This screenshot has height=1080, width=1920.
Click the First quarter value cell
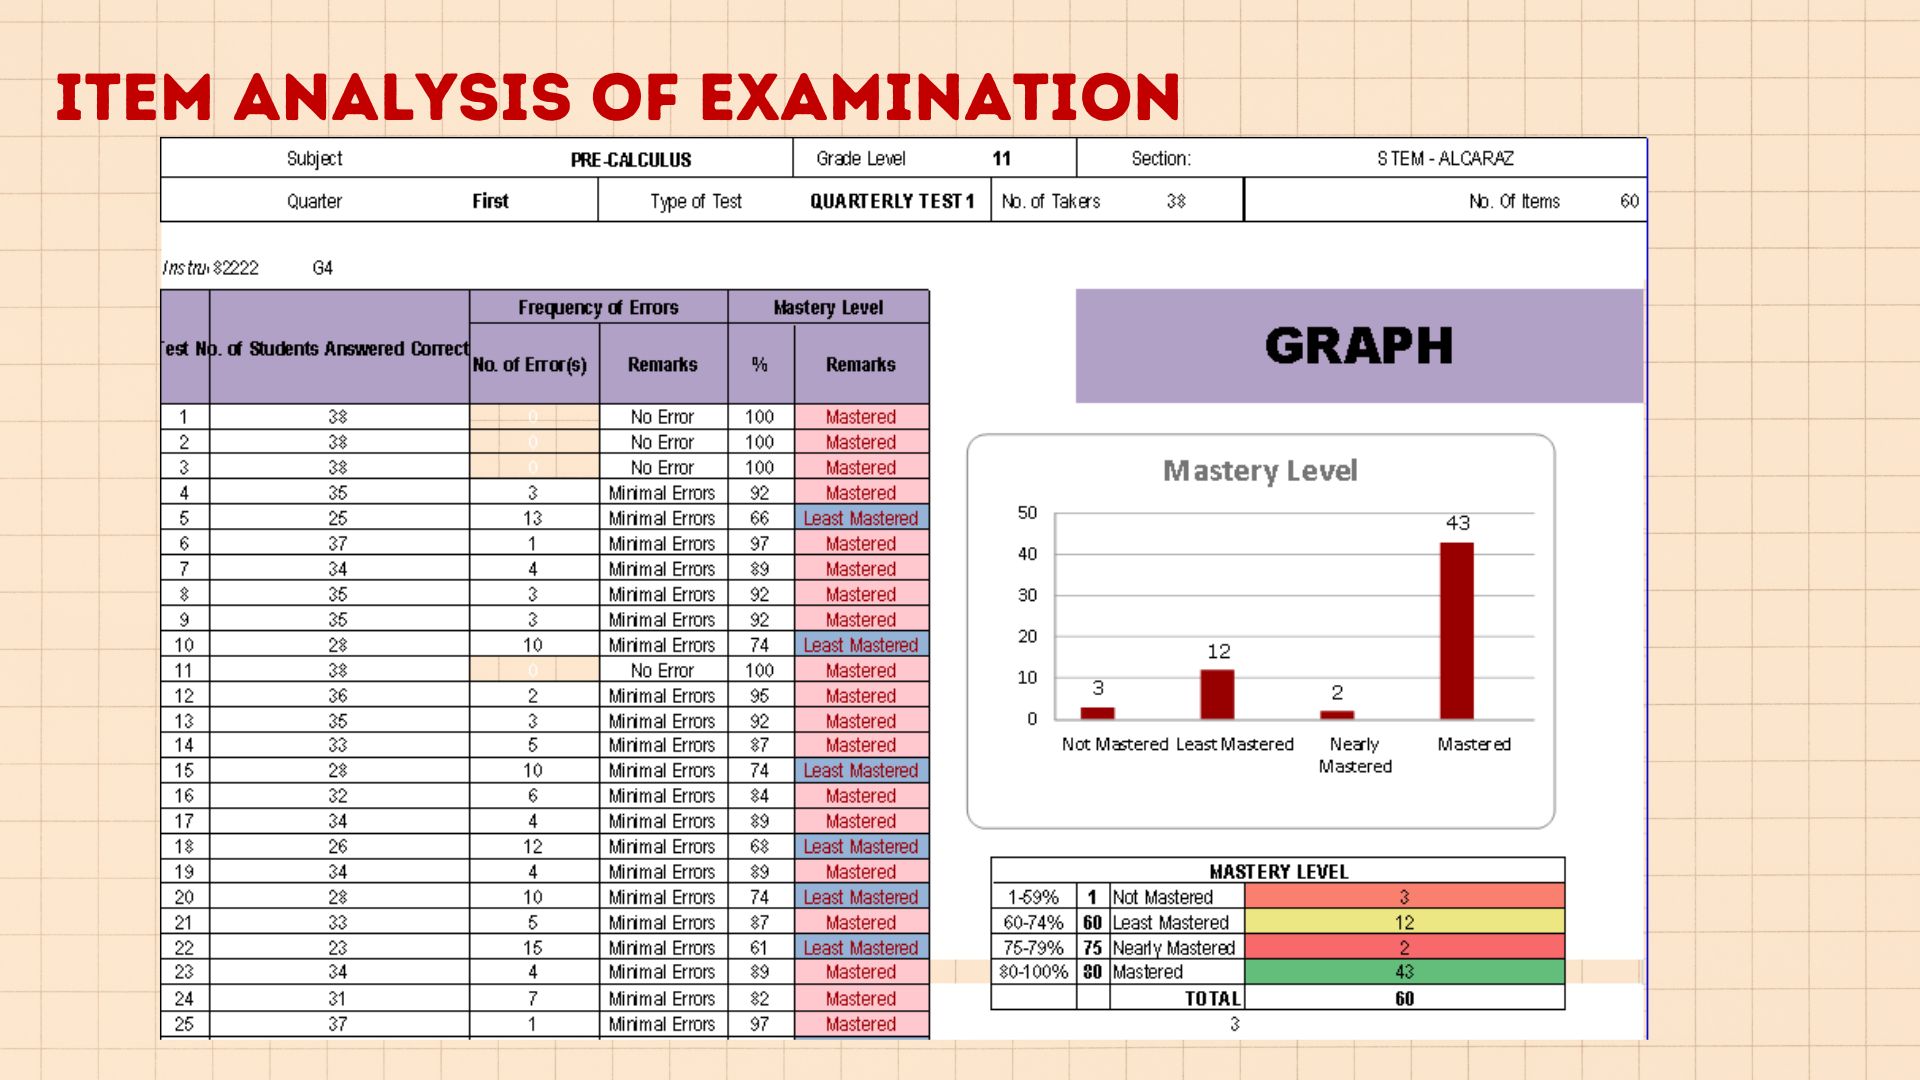point(490,201)
